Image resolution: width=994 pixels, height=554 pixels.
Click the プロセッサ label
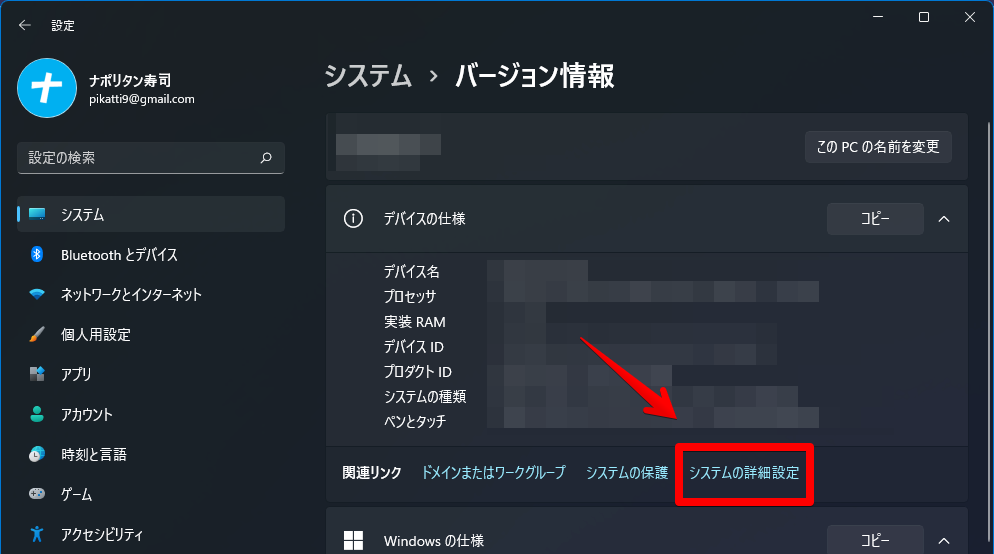point(410,297)
